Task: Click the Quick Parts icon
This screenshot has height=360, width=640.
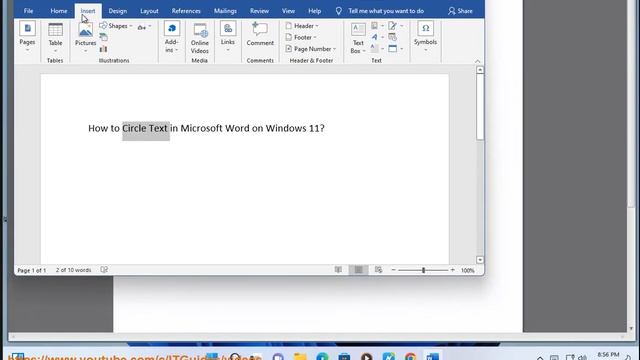Action: (x=374, y=26)
